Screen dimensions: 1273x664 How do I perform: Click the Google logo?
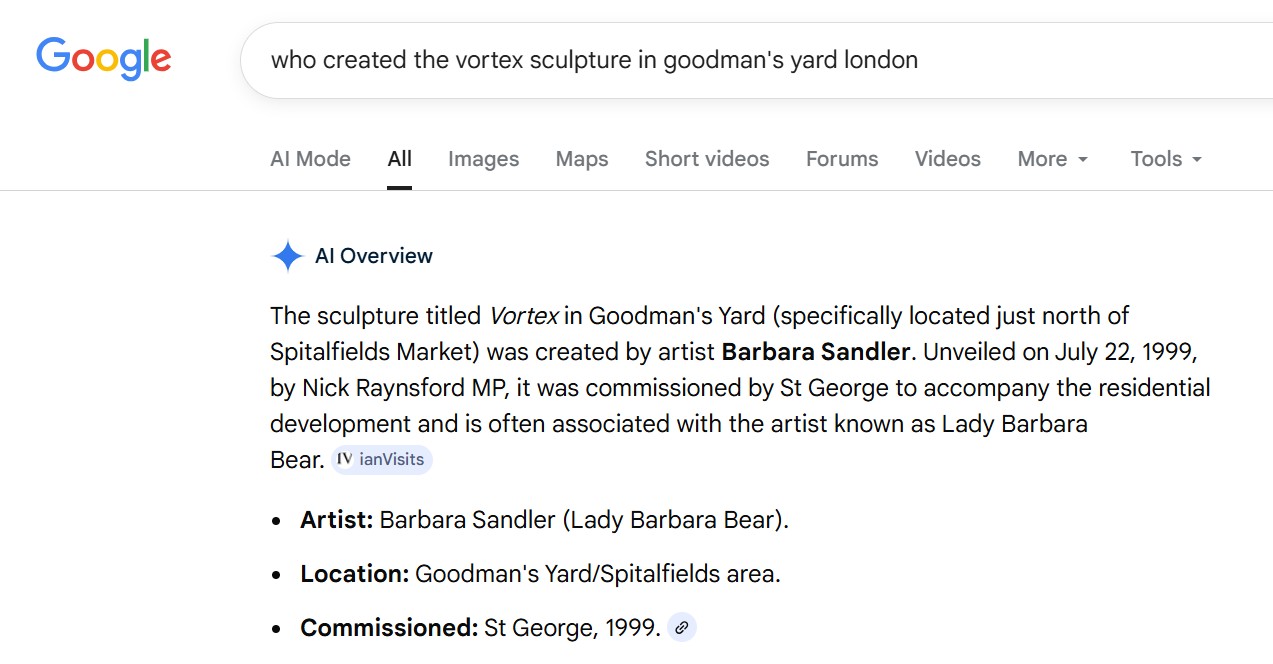[x=103, y=58]
